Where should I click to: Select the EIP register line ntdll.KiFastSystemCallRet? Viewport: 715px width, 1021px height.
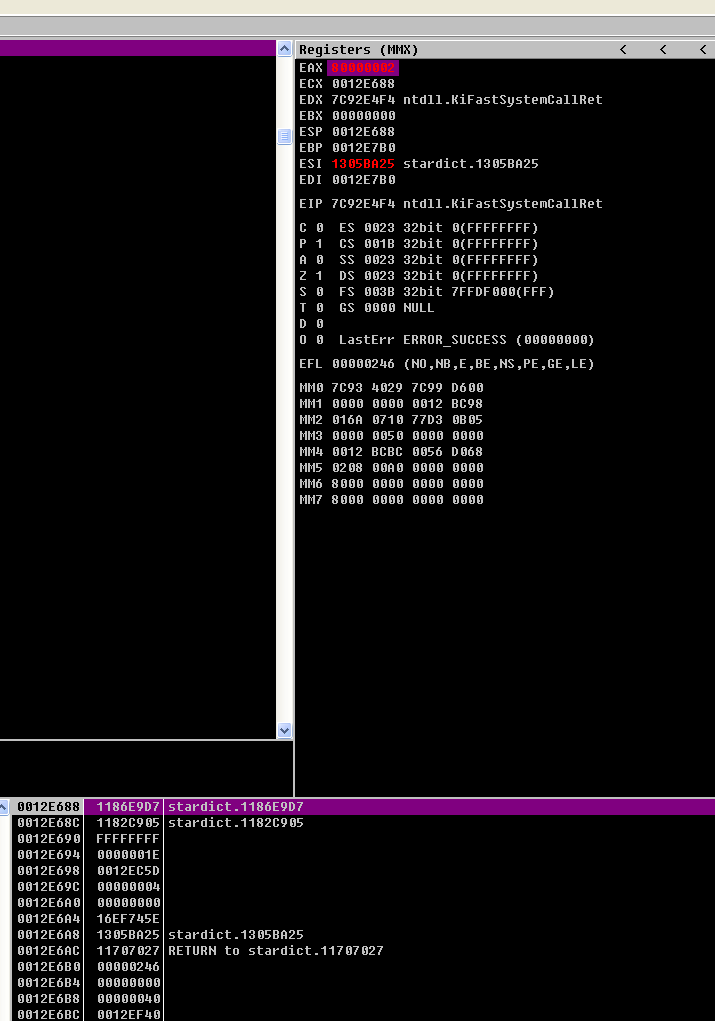[451, 204]
